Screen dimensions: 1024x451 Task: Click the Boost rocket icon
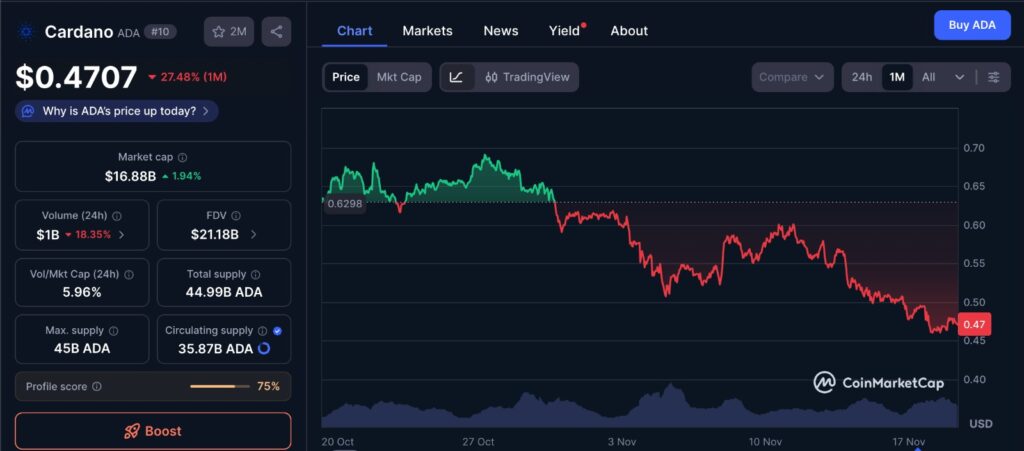(131, 431)
